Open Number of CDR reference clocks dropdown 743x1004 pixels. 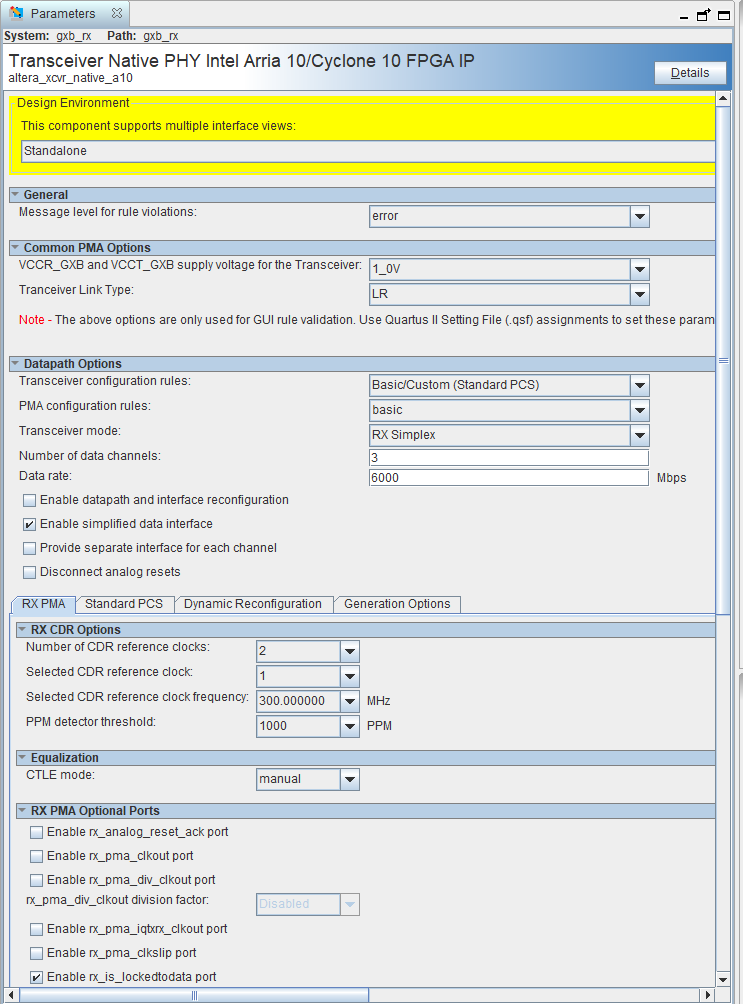[x=350, y=651]
